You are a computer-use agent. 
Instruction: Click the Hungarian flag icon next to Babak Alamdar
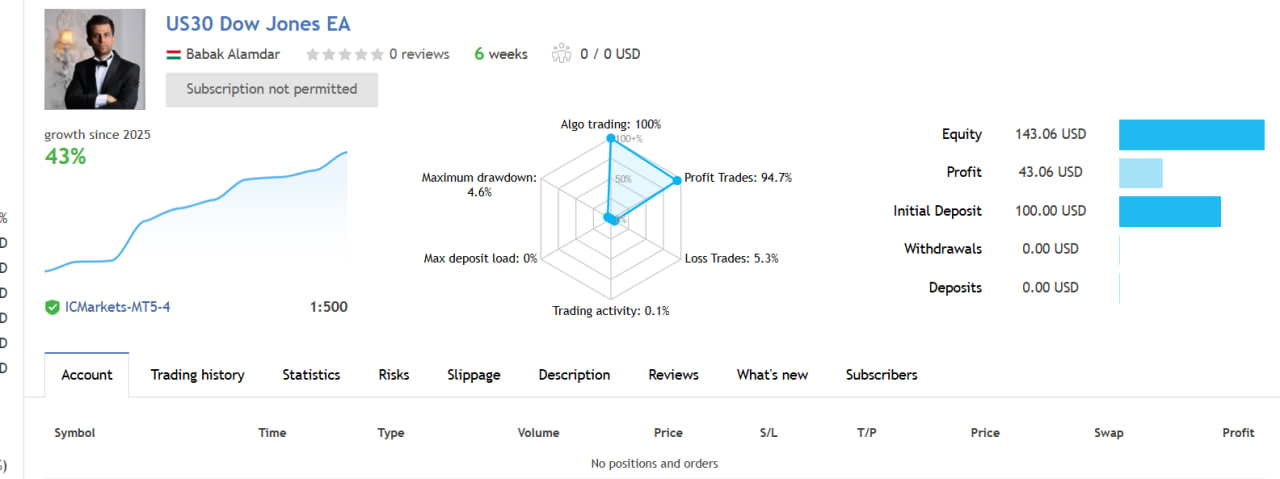coord(173,54)
